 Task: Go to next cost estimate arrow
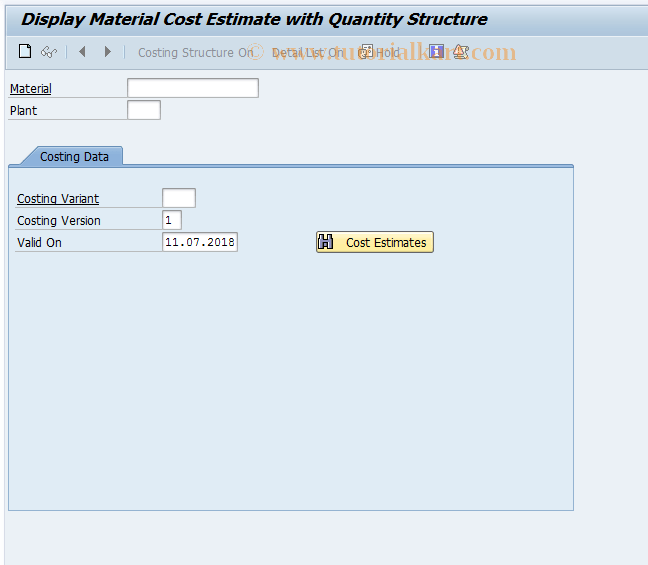pos(107,52)
